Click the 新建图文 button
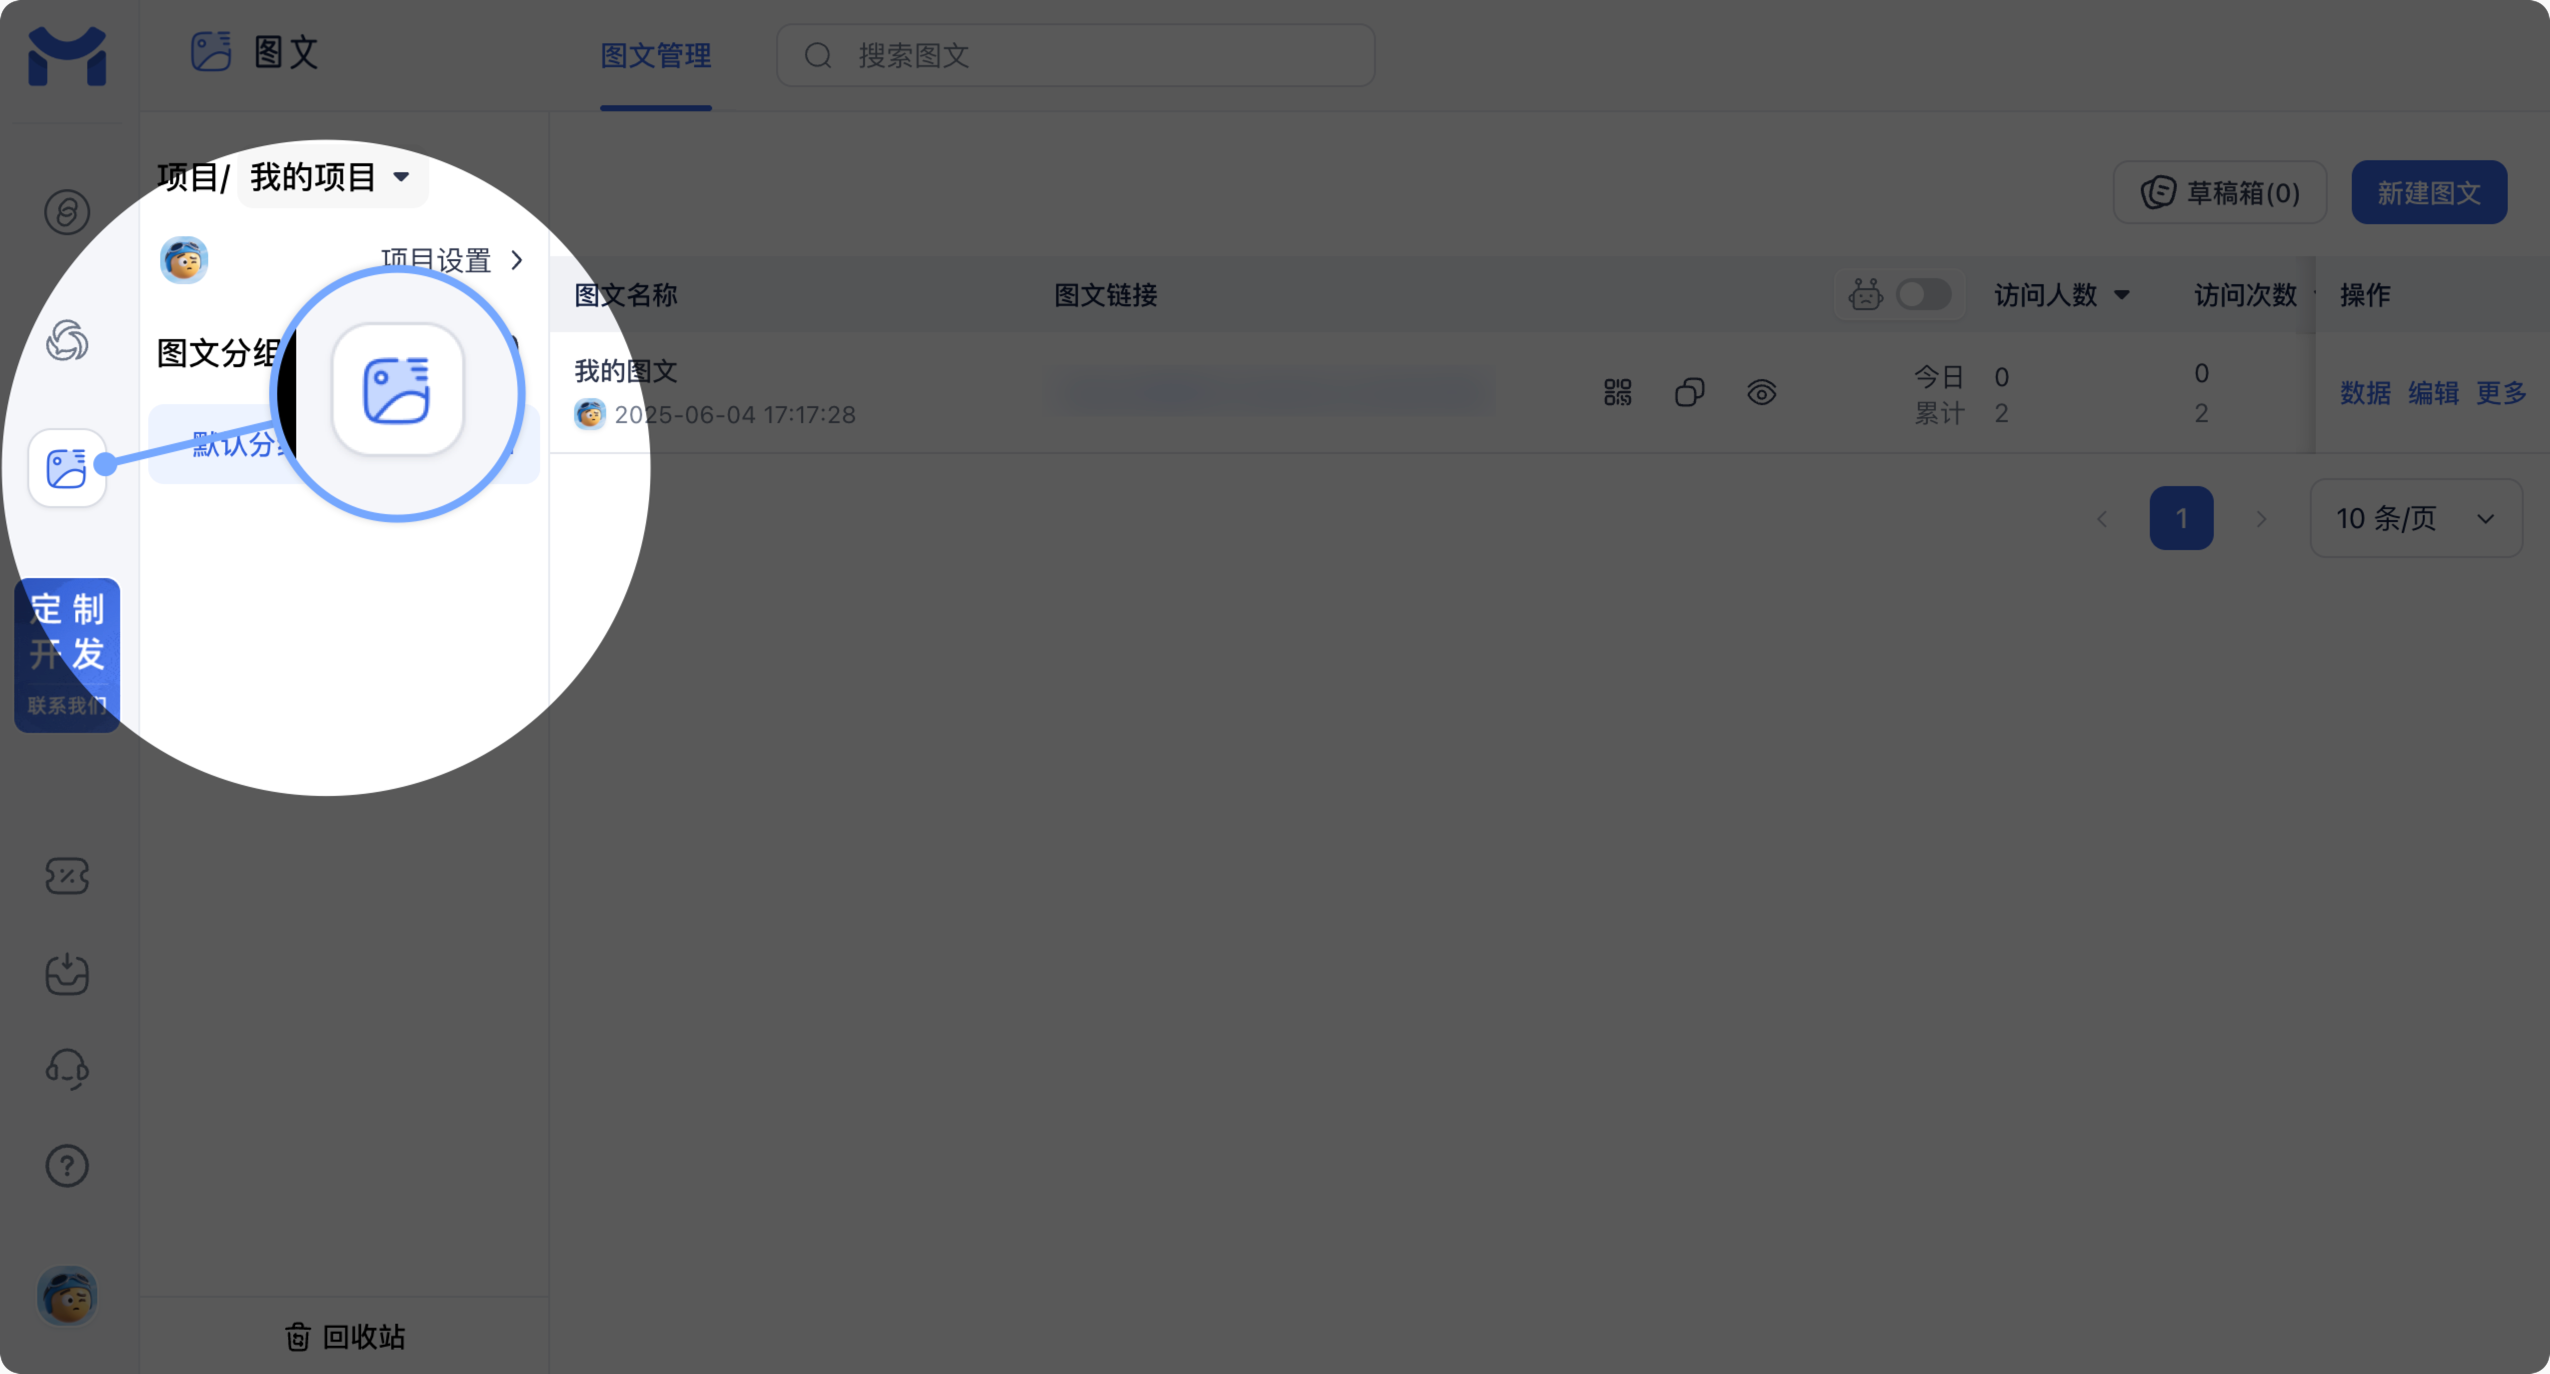2550x1374 pixels. 2428,192
